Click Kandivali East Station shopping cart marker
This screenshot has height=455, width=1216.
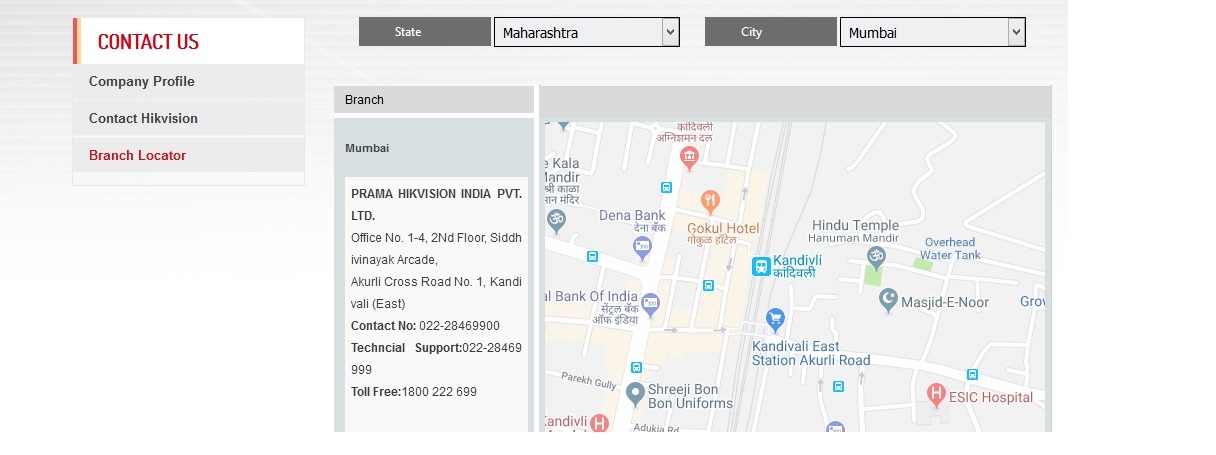pyautogui.click(x=774, y=319)
